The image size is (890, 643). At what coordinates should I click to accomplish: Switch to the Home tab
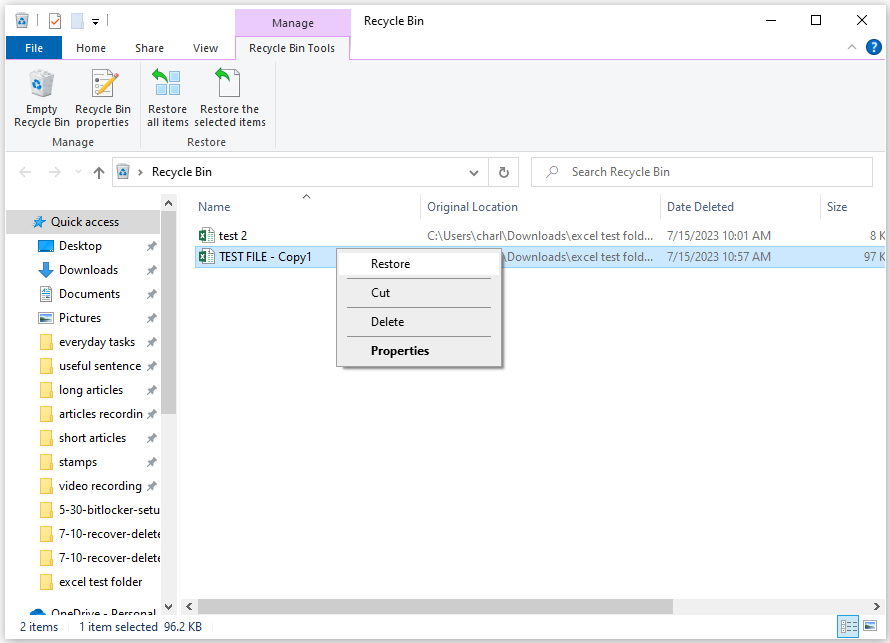click(x=91, y=48)
